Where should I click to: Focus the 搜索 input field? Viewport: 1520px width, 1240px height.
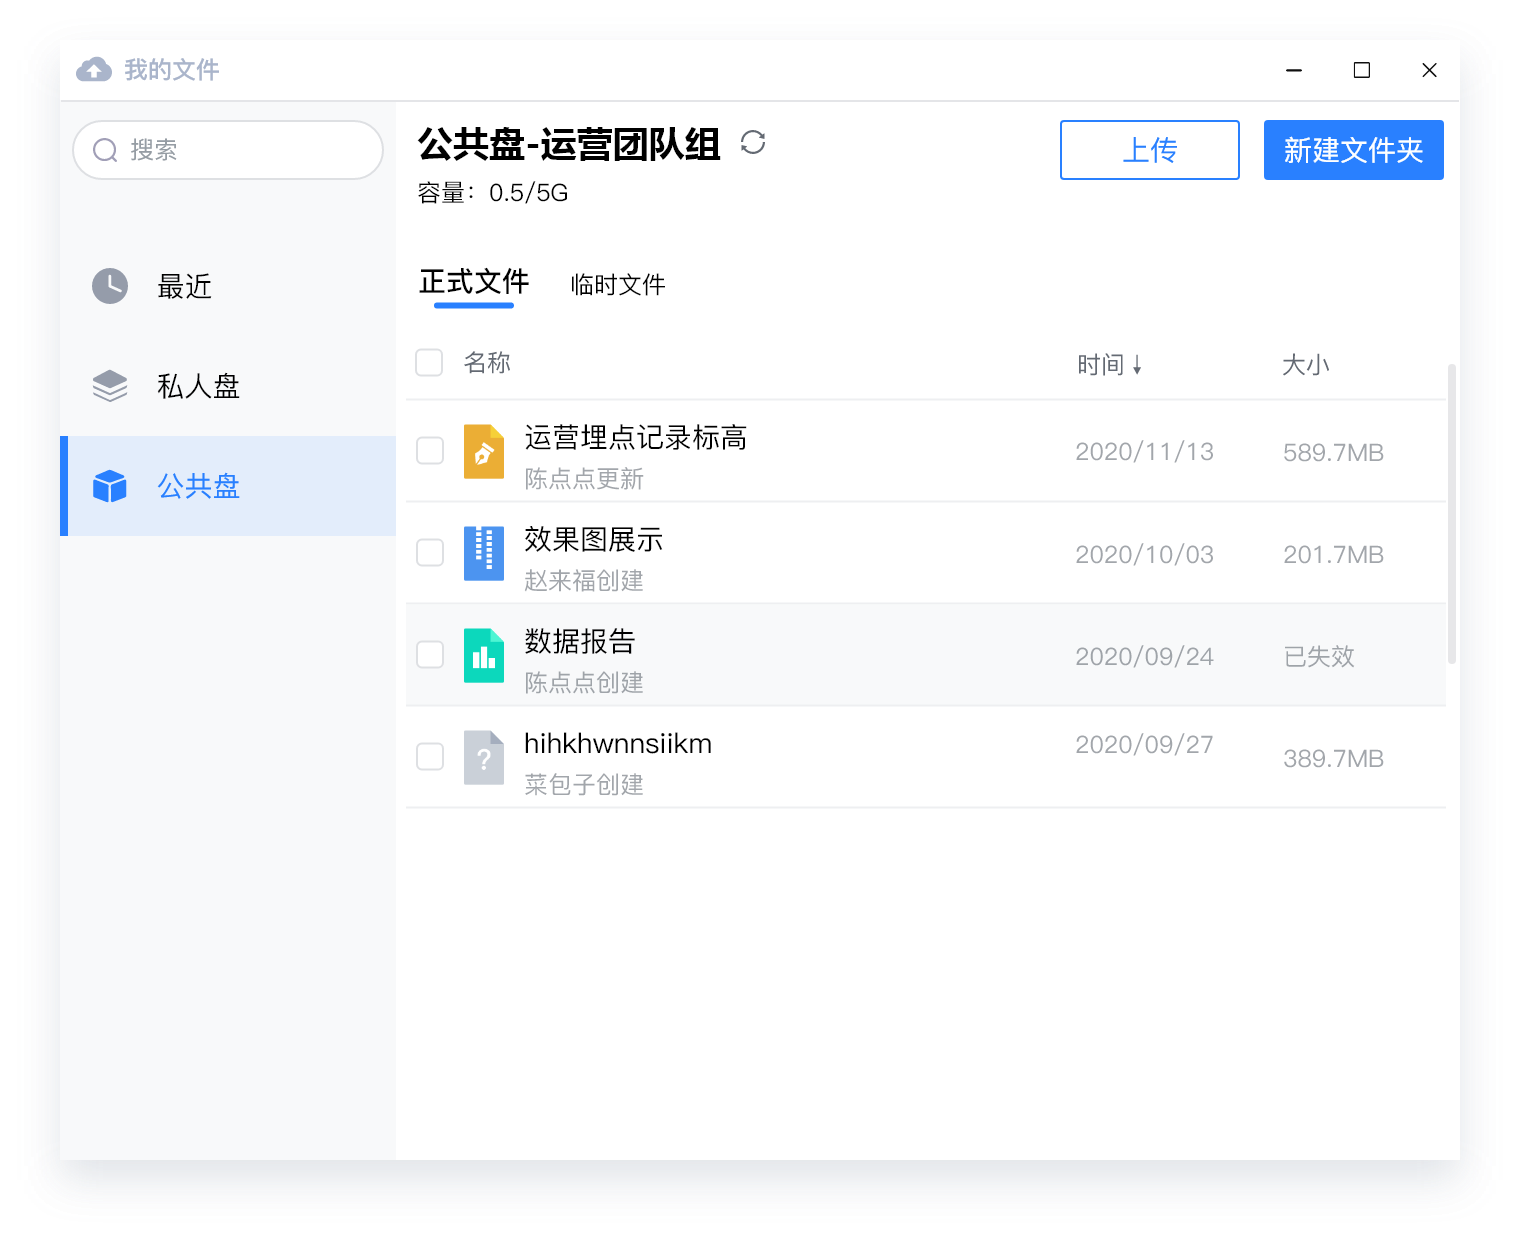[x=228, y=150]
